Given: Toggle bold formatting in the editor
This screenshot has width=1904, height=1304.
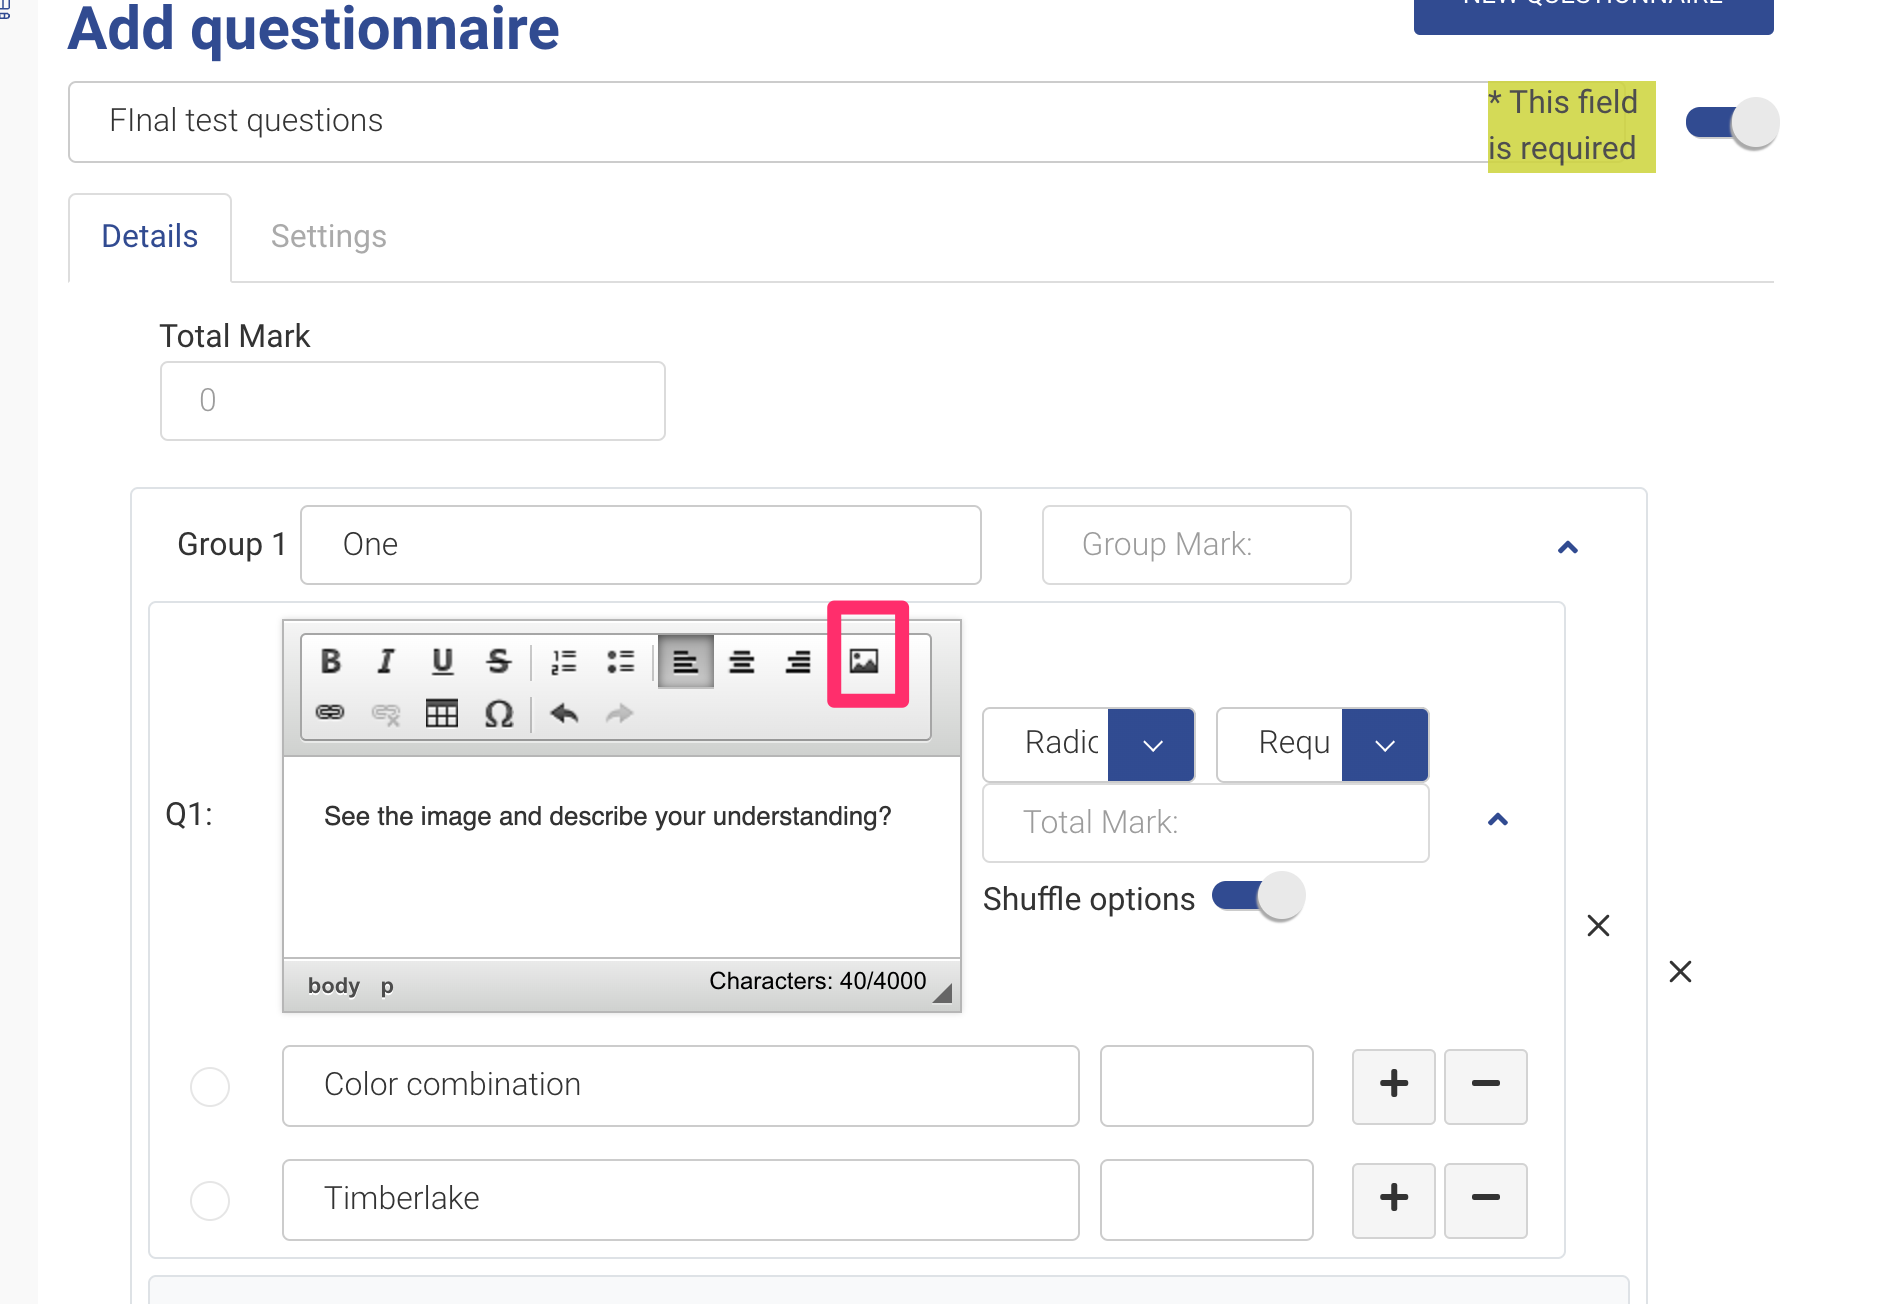Looking at the screenshot, I should pyautogui.click(x=331, y=661).
